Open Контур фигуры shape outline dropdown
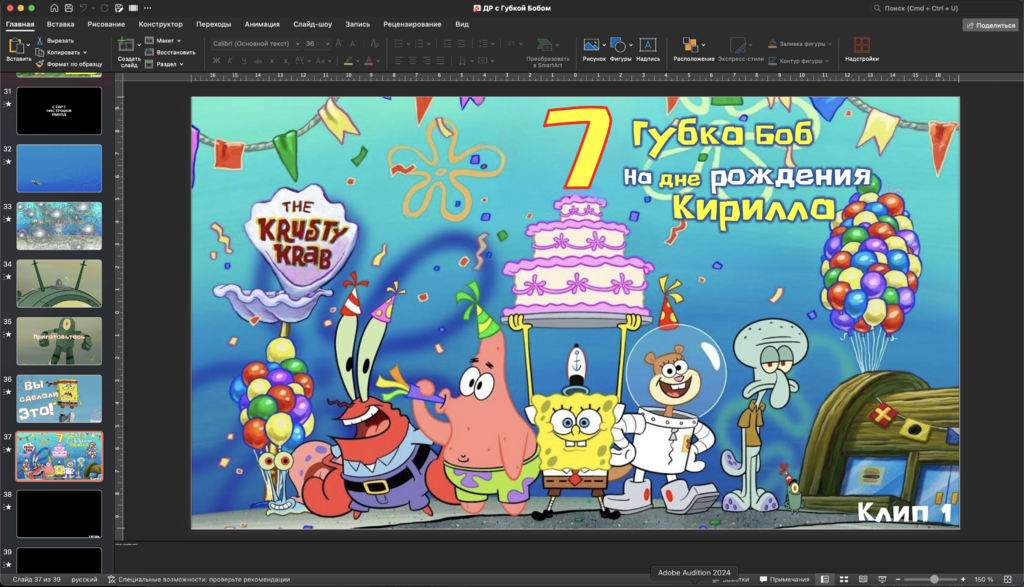Screen dimensions: 1024x587 point(798,61)
